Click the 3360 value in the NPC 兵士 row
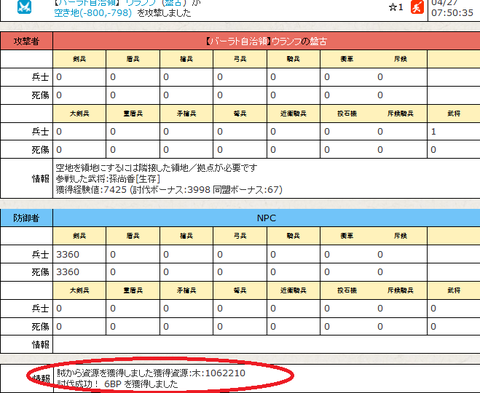The image size is (480, 393). click(68, 255)
